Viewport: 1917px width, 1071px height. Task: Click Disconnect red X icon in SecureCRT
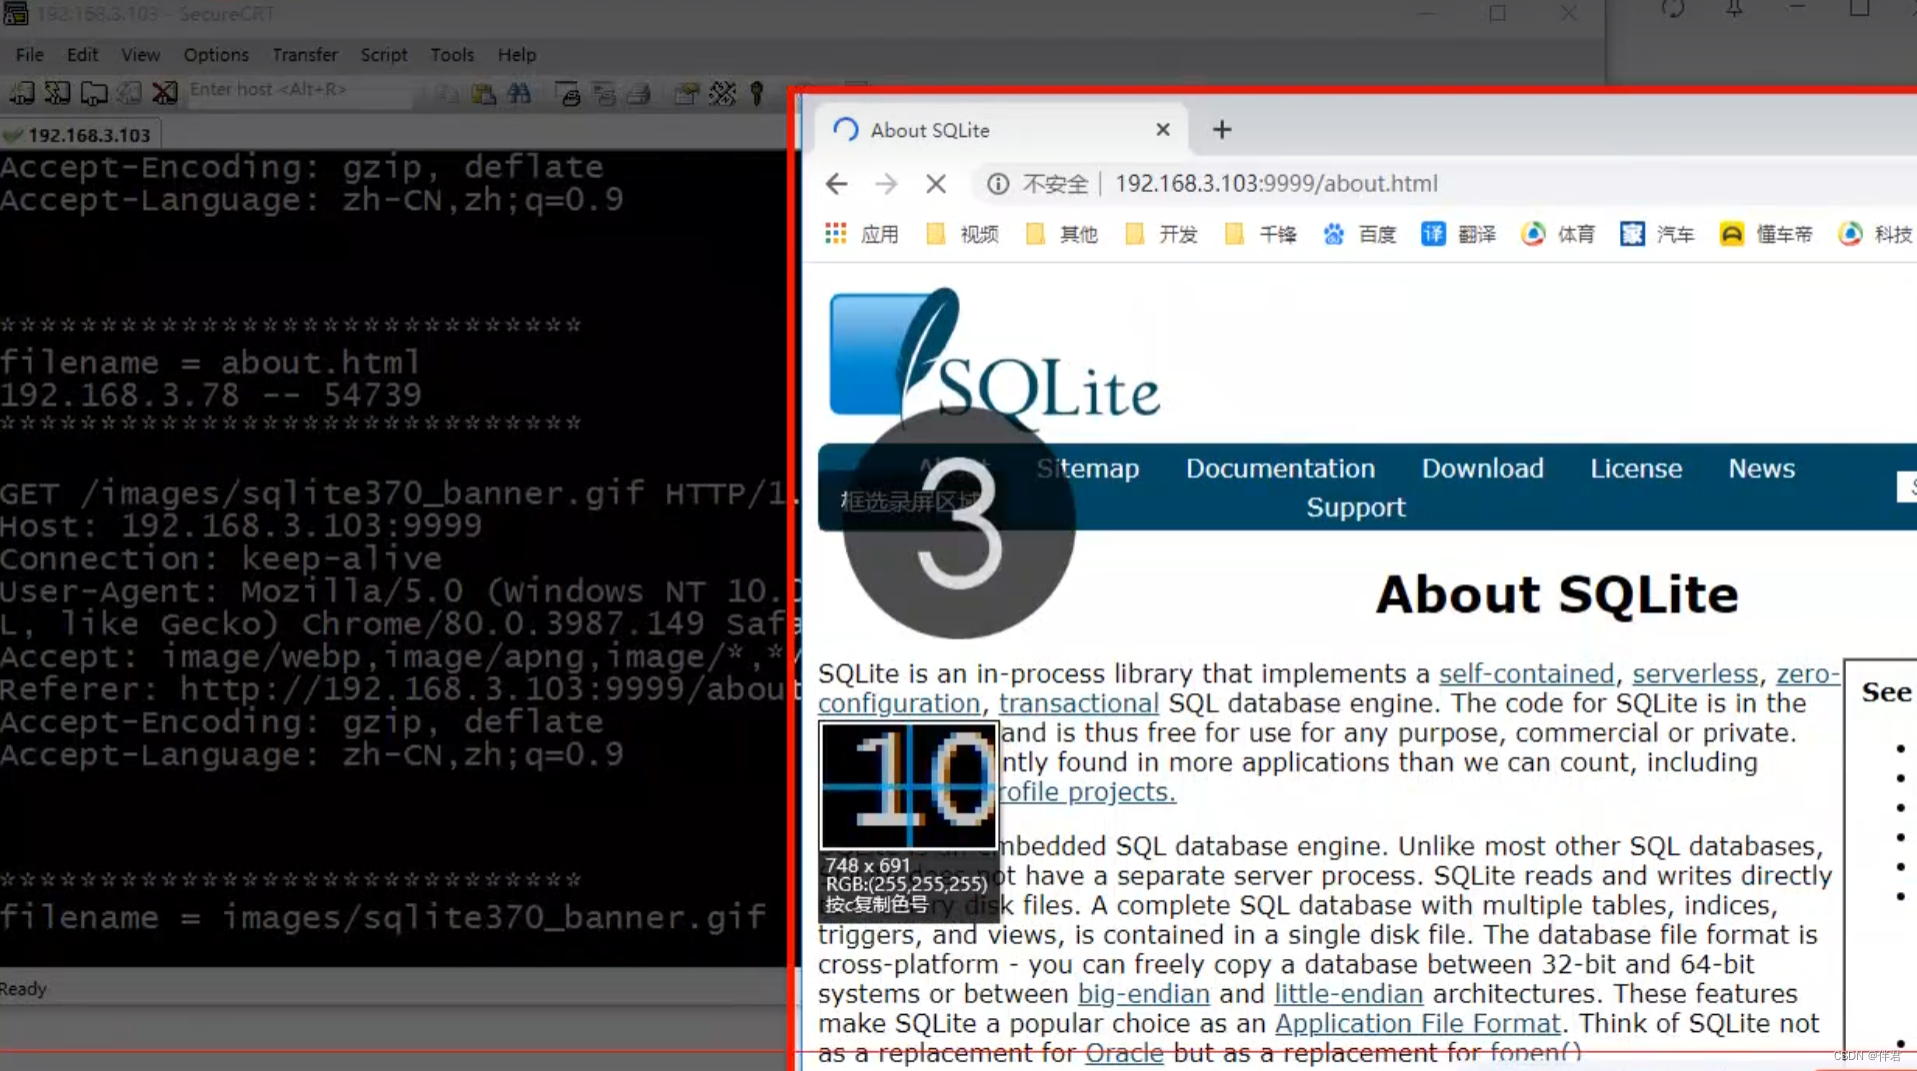[x=165, y=94]
